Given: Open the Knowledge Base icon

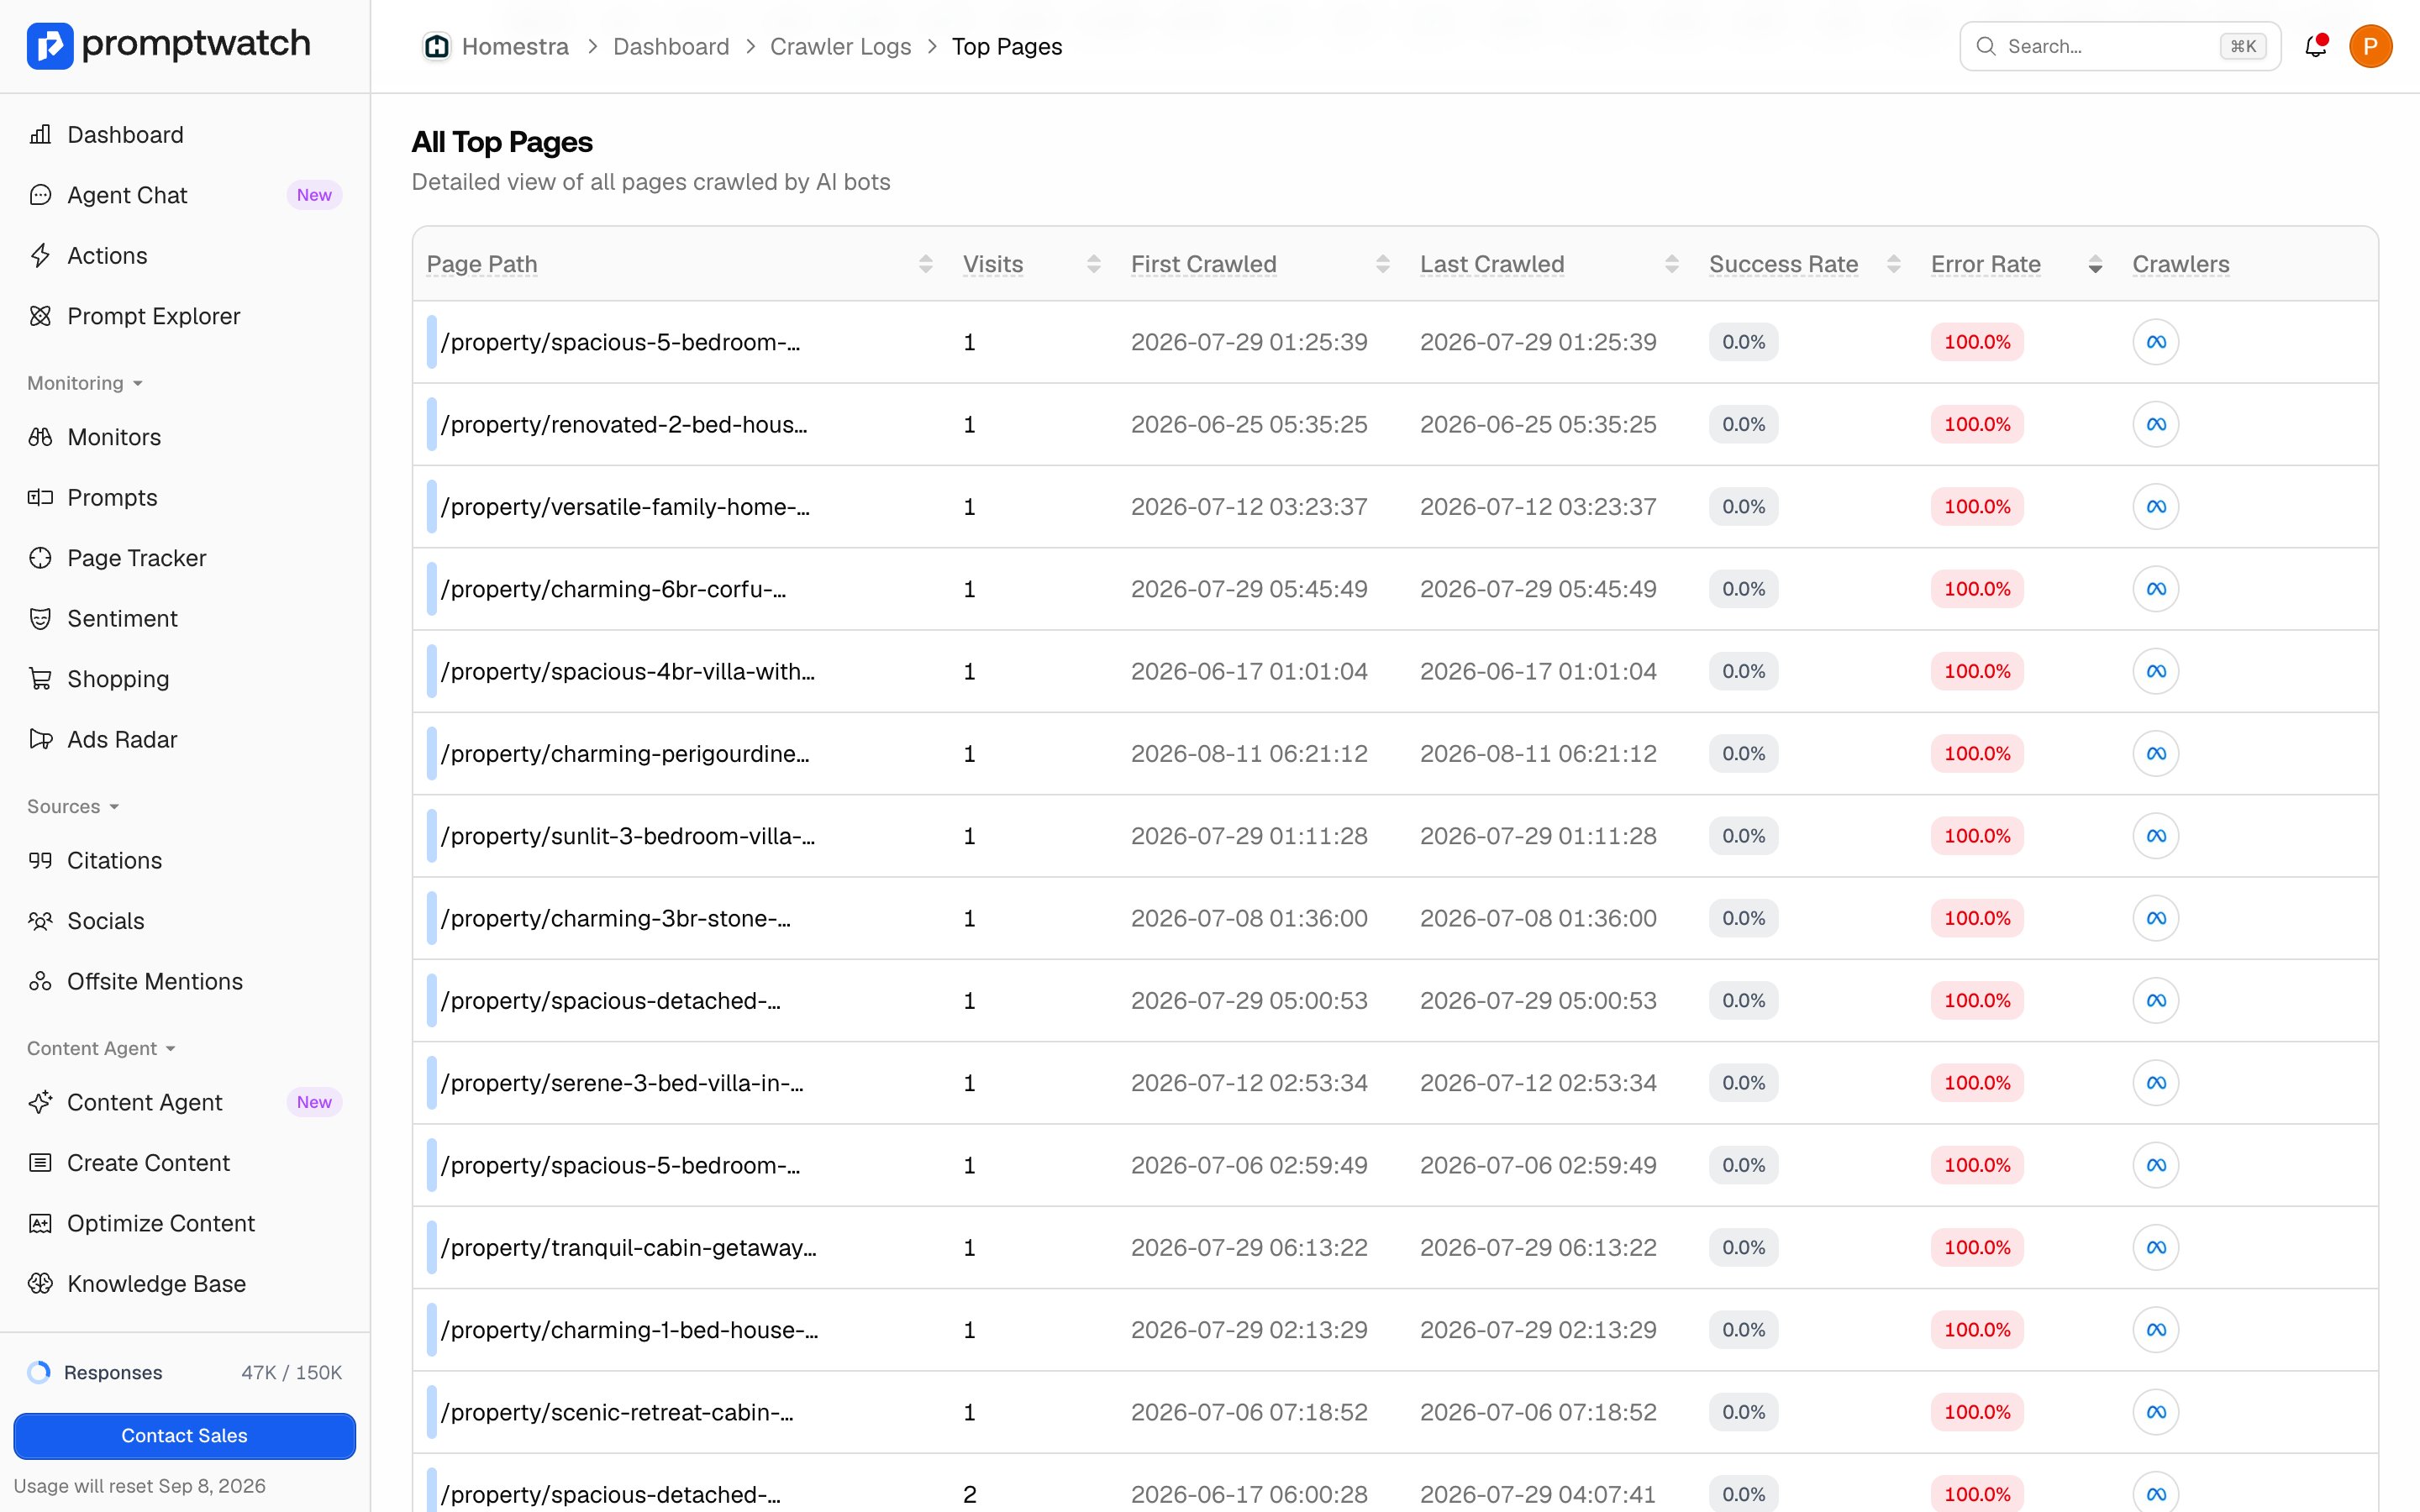Looking at the screenshot, I should pos(40,1284).
